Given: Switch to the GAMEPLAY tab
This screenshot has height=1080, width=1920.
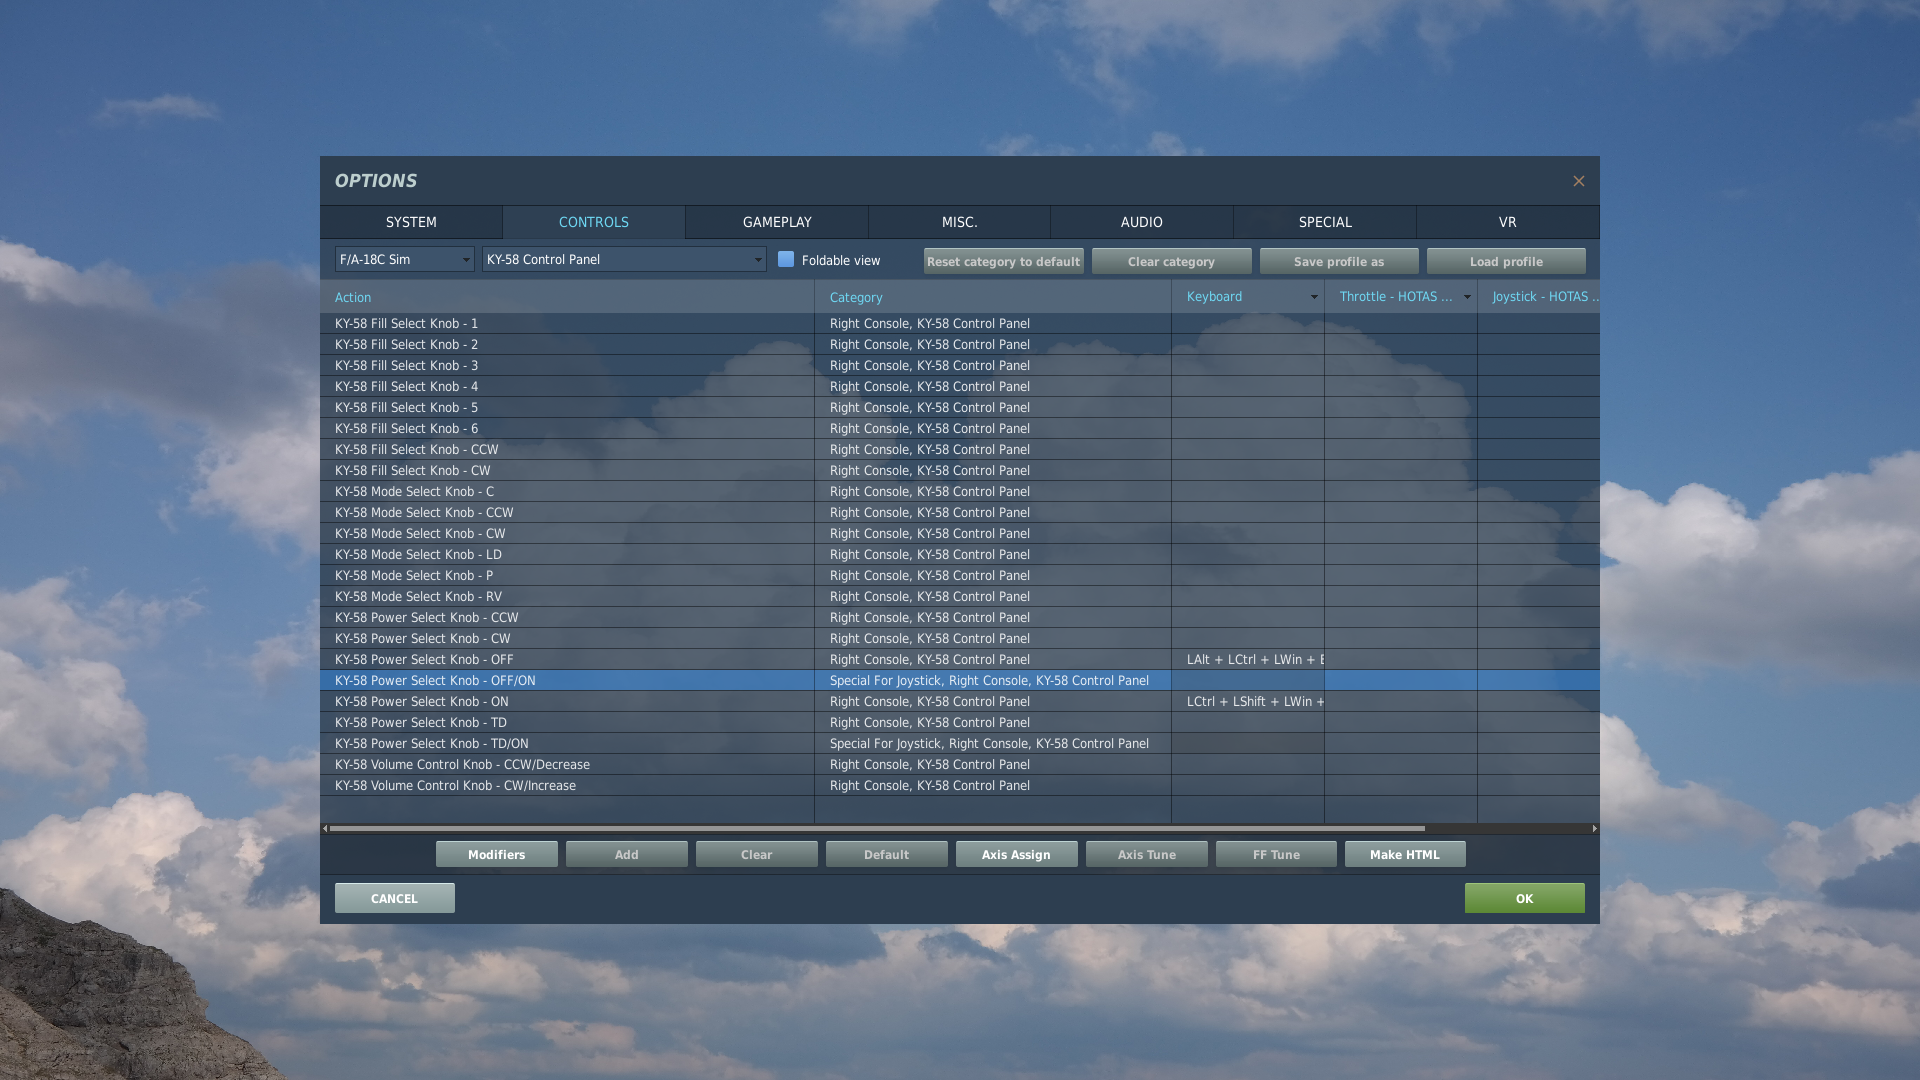Looking at the screenshot, I should [777, 222].
